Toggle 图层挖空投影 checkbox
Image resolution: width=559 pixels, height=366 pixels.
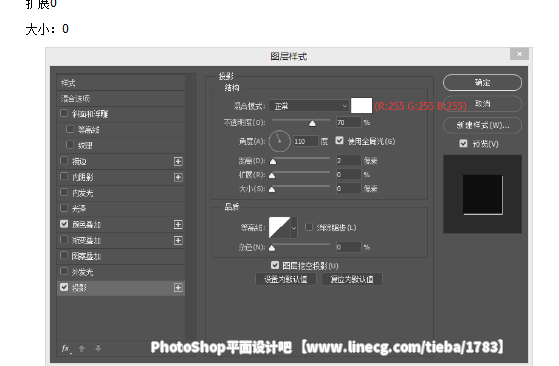(x=275, y=265)
